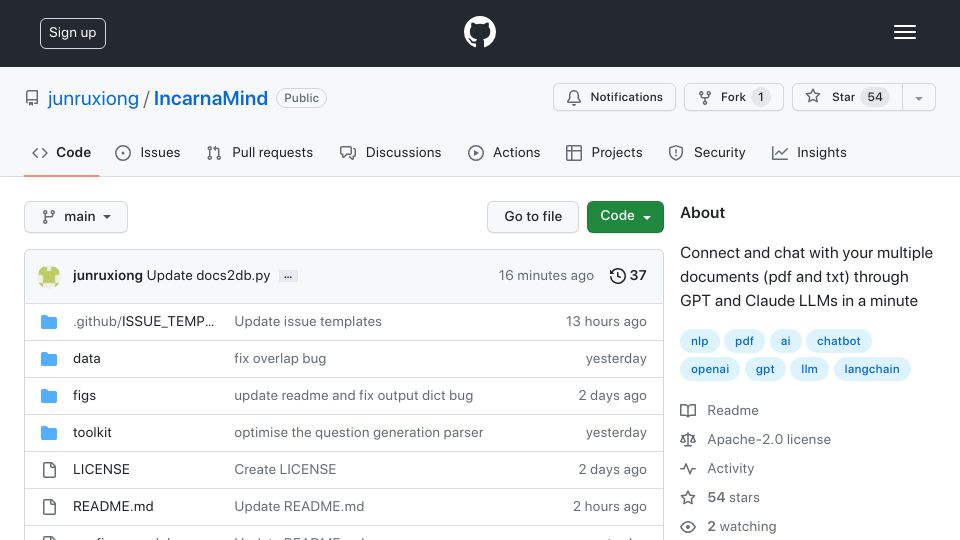
Task: Click the Readme book icon in About
Action: click(688, 410)
